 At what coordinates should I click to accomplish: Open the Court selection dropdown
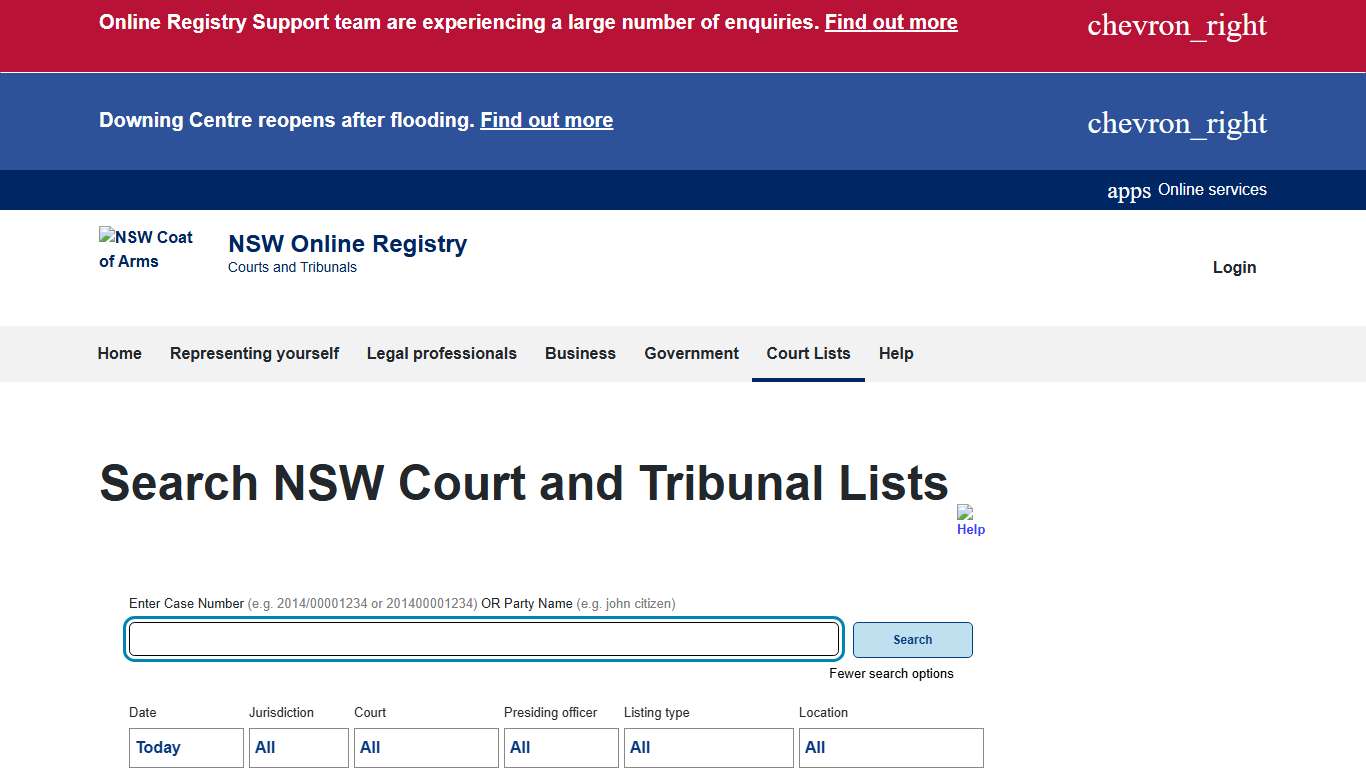pos(425,747)
